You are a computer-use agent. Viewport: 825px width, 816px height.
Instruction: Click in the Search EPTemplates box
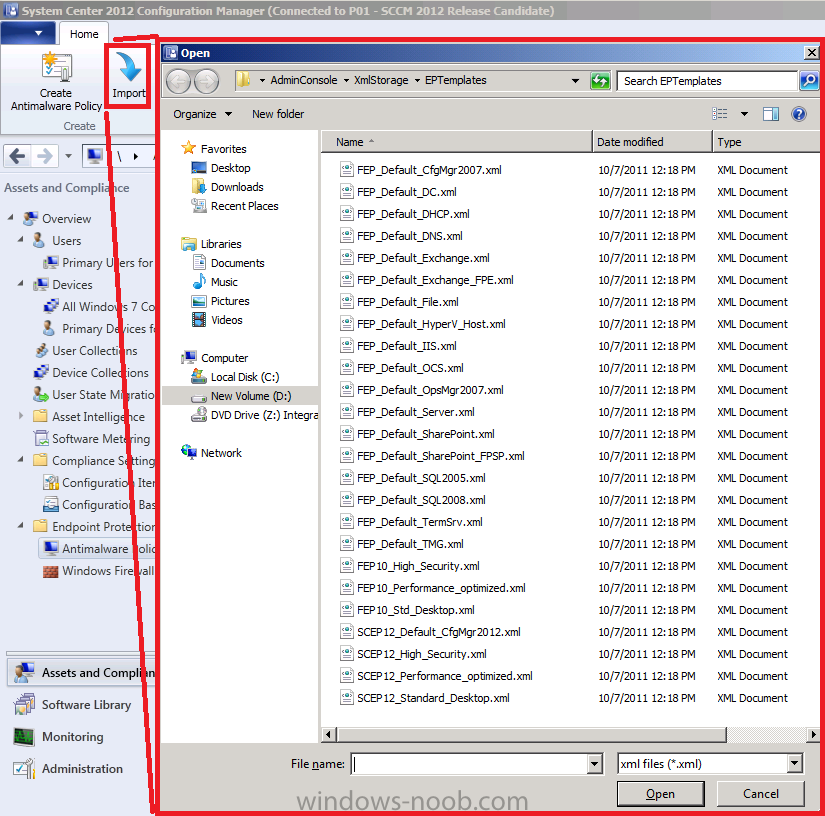[x=708, y=81]
